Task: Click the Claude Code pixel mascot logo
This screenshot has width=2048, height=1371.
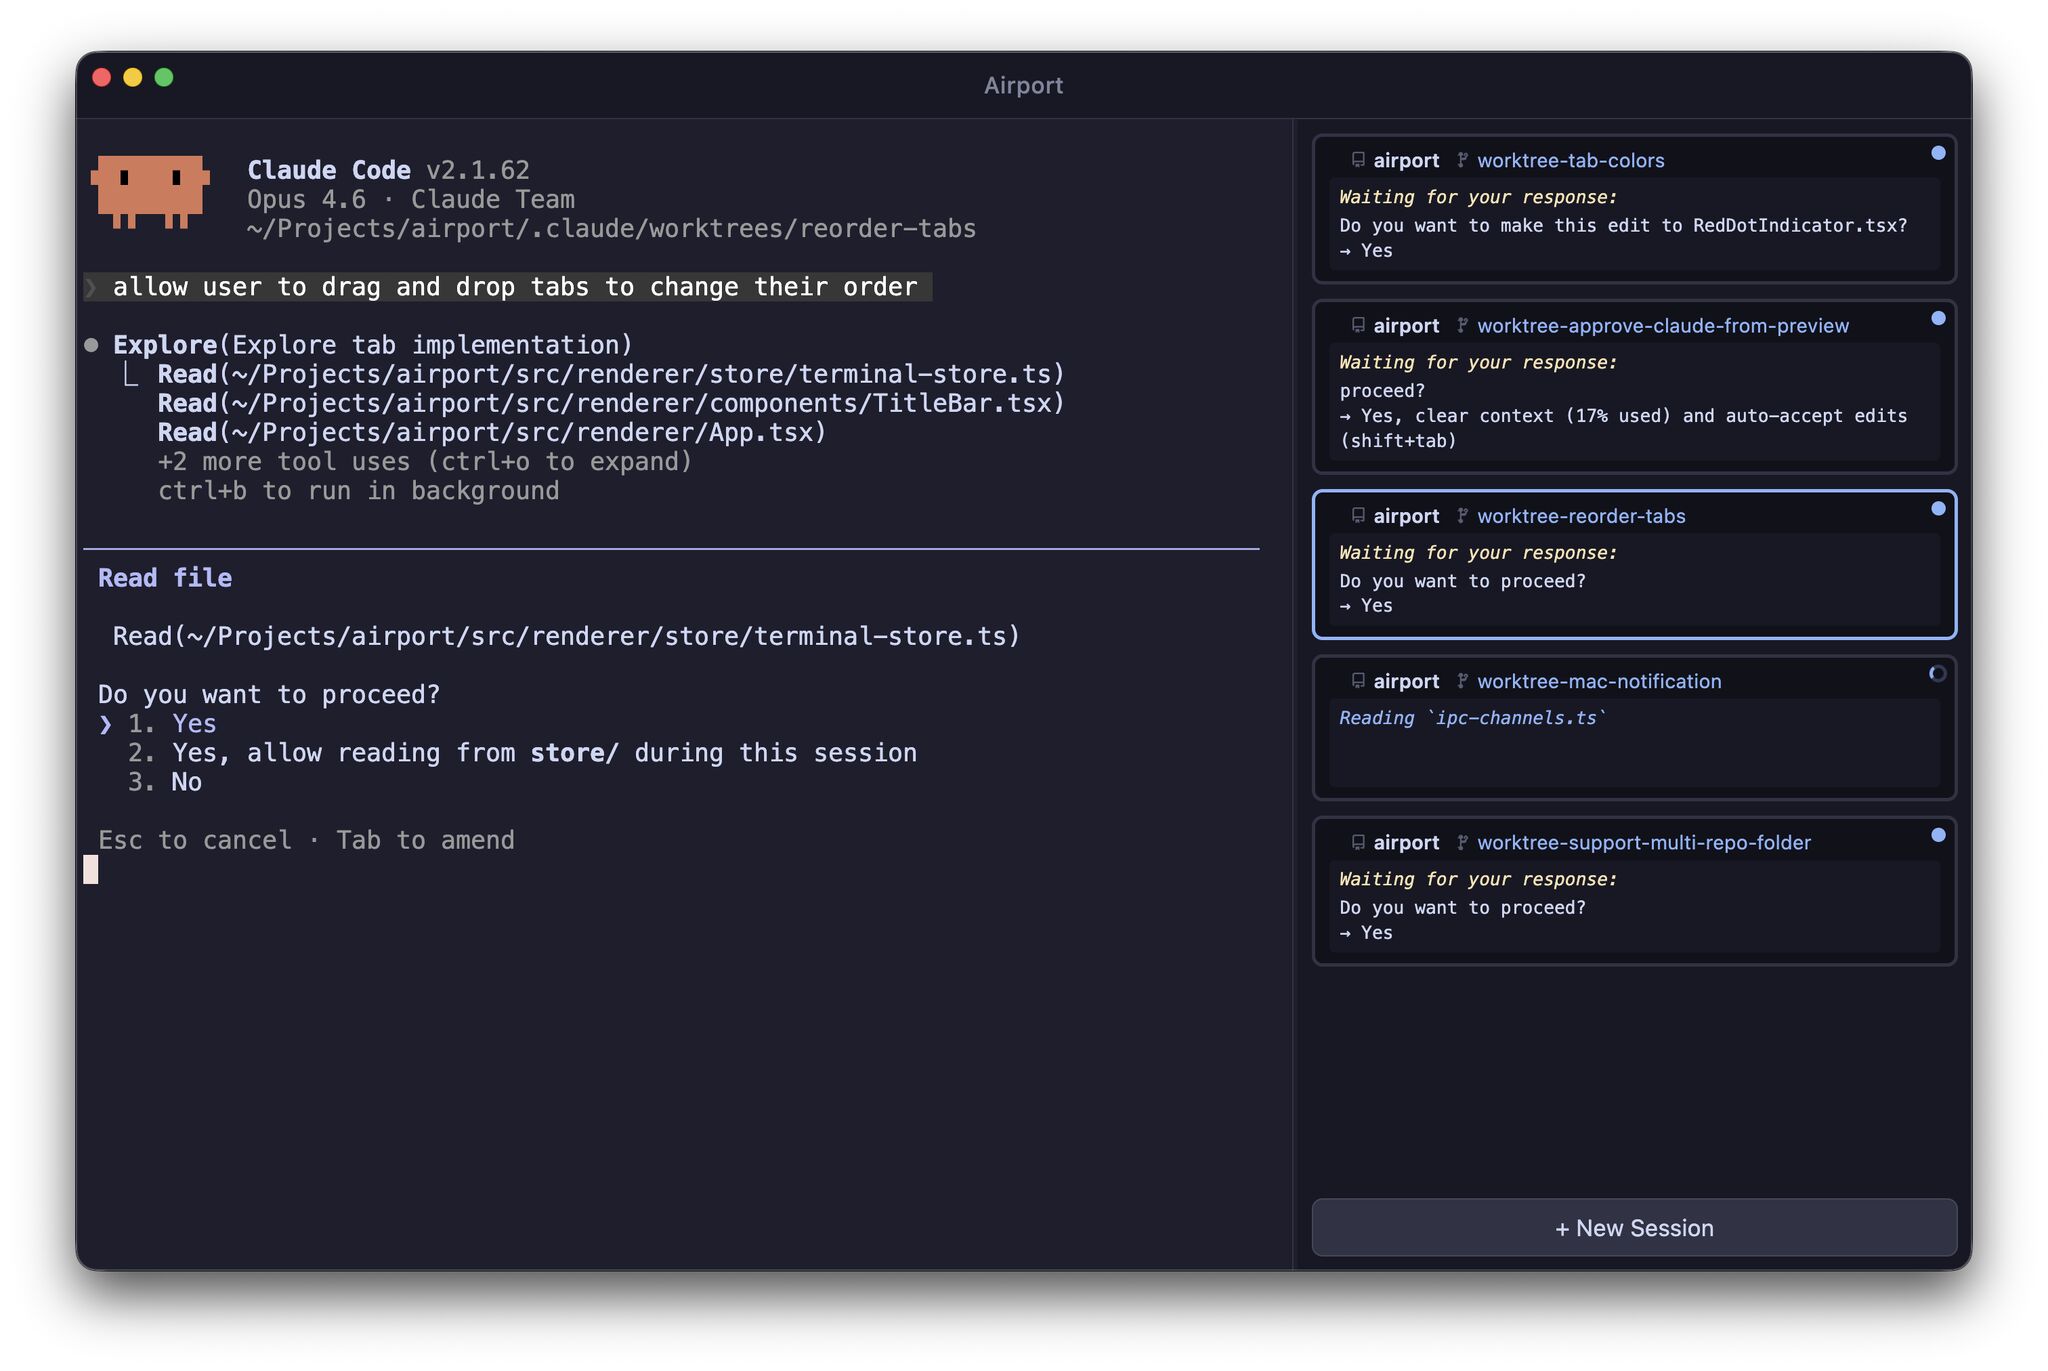Action: 150,190
